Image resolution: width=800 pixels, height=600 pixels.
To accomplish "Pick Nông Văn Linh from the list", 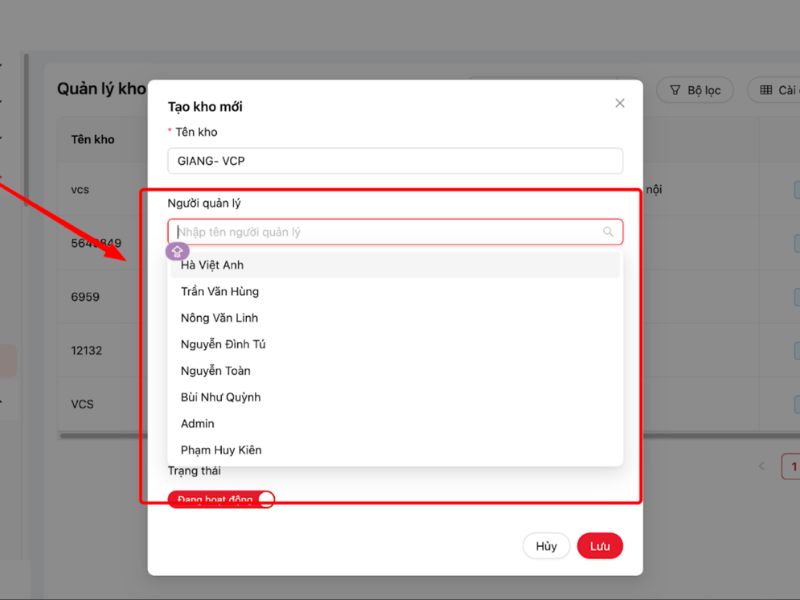I will (x=220, y=318).
